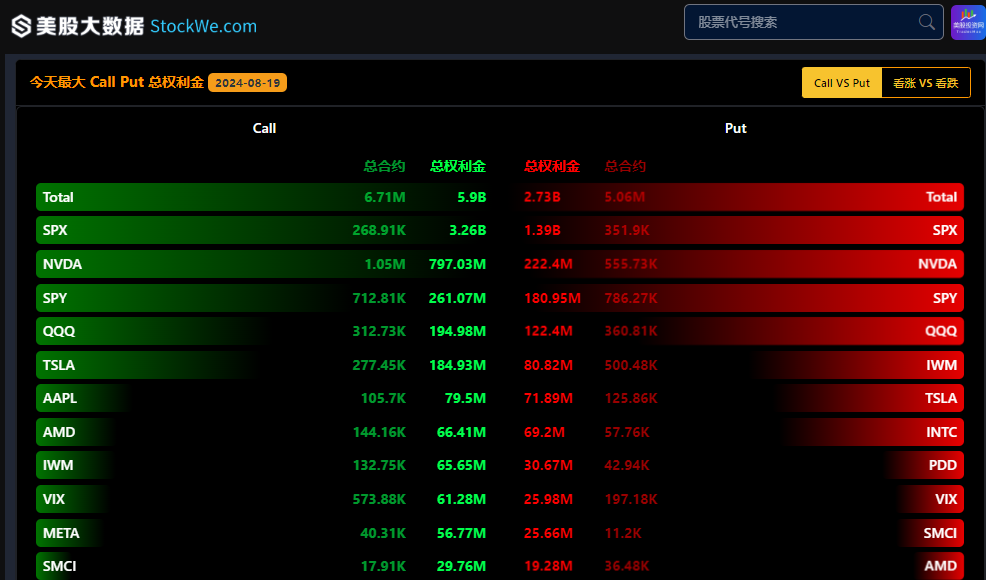
Task: Click the put premium value 80.82M
Action: [x=548, y=365]
